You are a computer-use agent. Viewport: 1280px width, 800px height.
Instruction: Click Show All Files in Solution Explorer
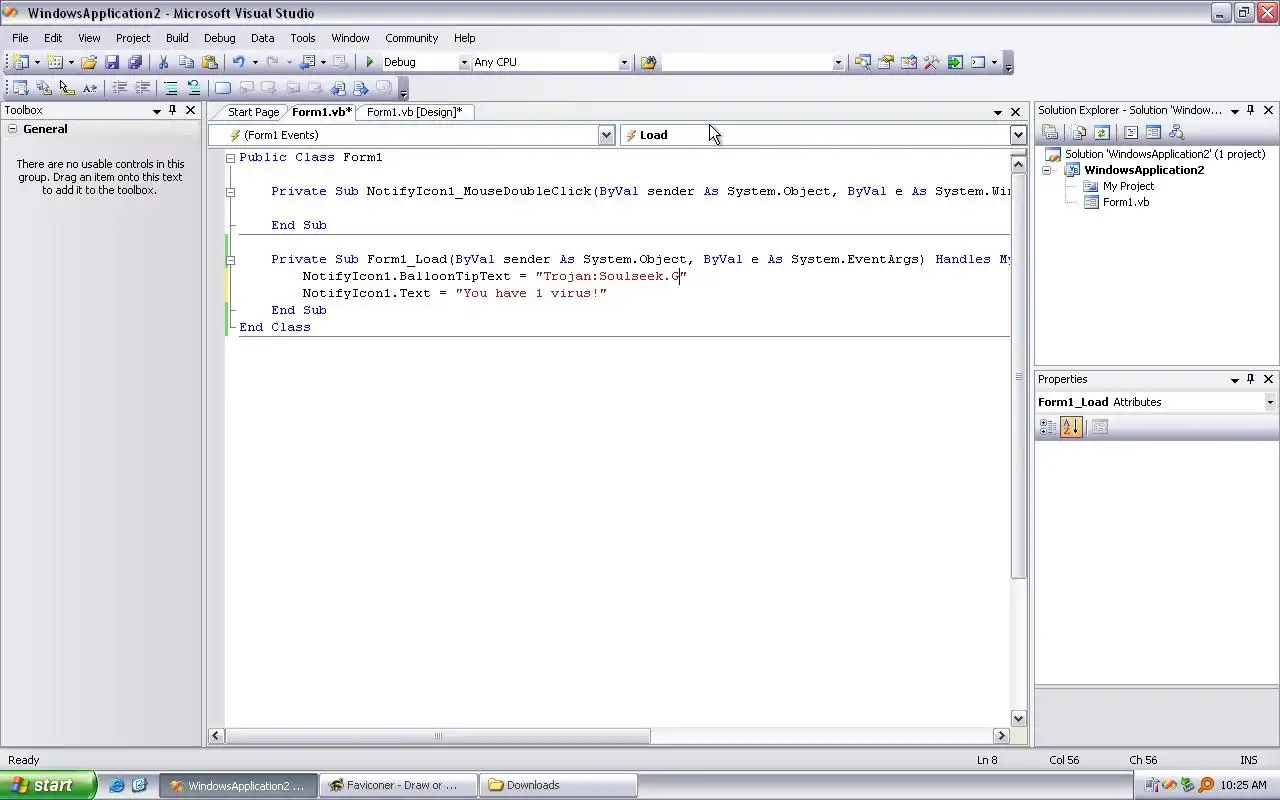[1078, 132]
